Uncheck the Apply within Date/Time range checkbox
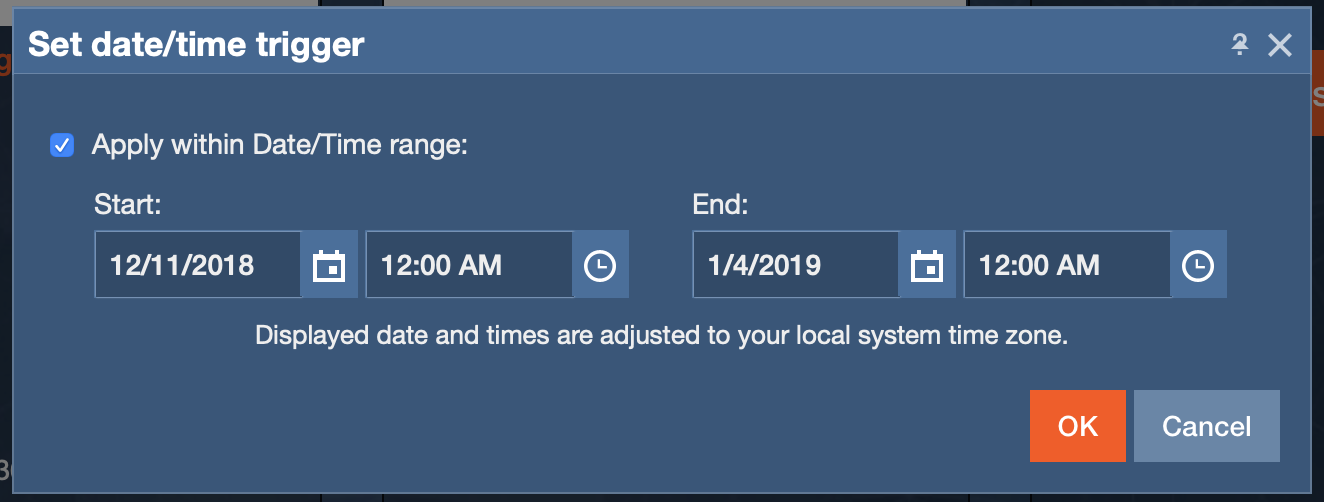The image size is (1324, 502). click(x=62, y=146)
